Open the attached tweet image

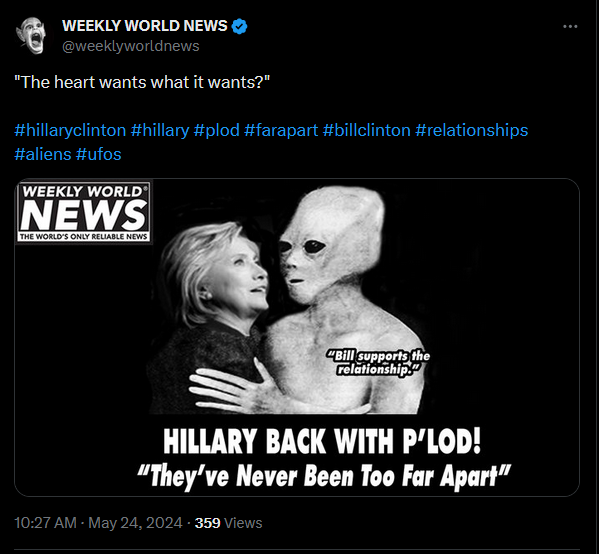click(x=297, y=337)
